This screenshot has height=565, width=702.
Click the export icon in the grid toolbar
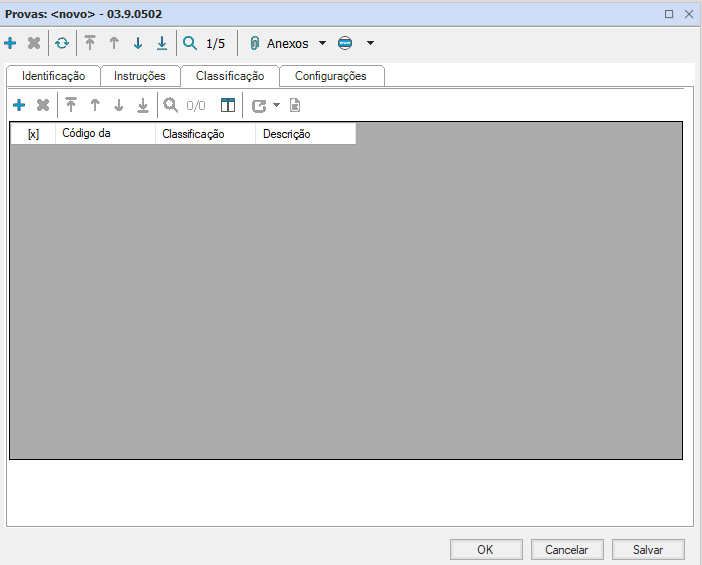tap(259, 105)
